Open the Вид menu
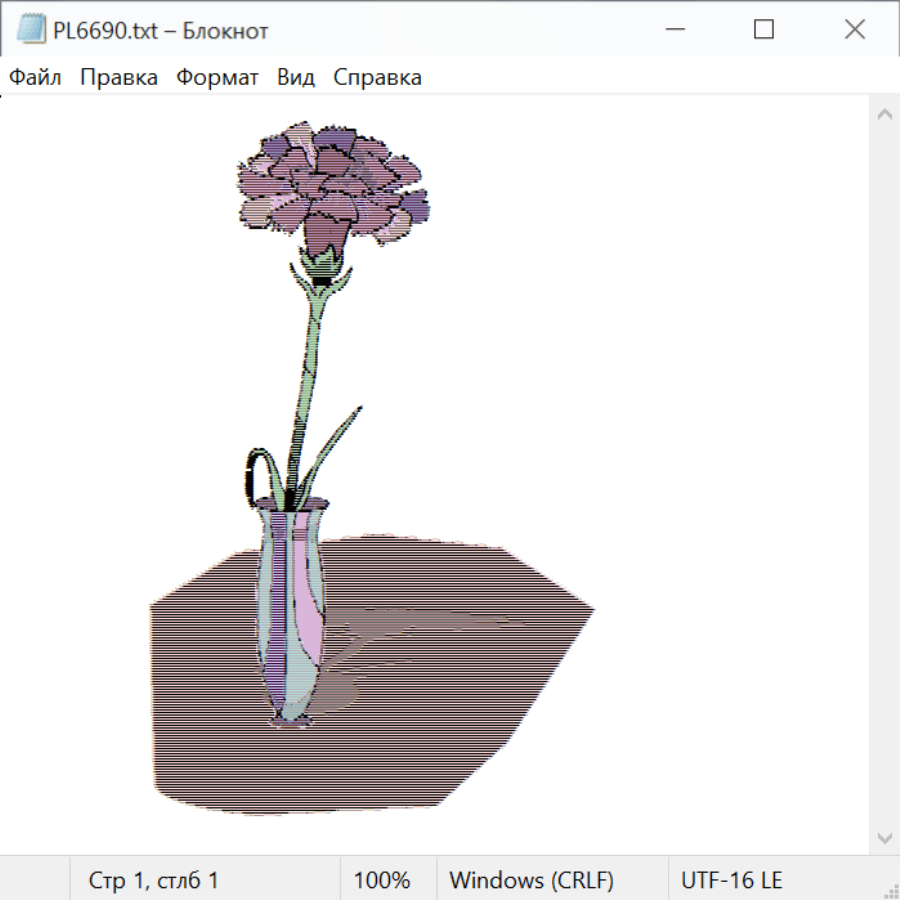This screenshot has width=900, height=900. (x=296, y=77)
